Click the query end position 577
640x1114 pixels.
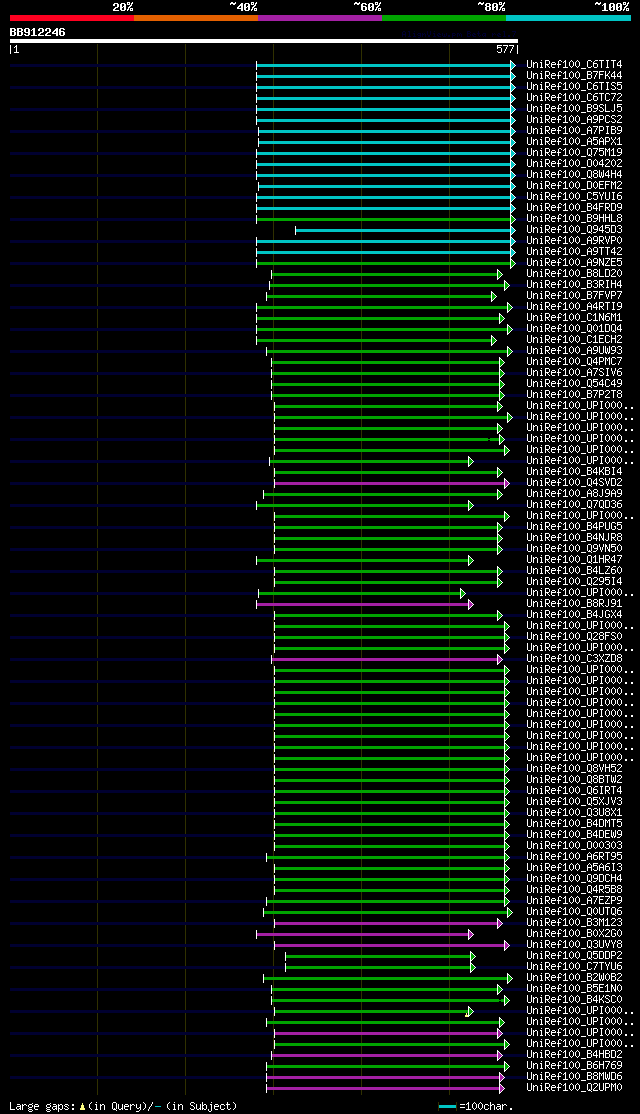tap(505, 50)
